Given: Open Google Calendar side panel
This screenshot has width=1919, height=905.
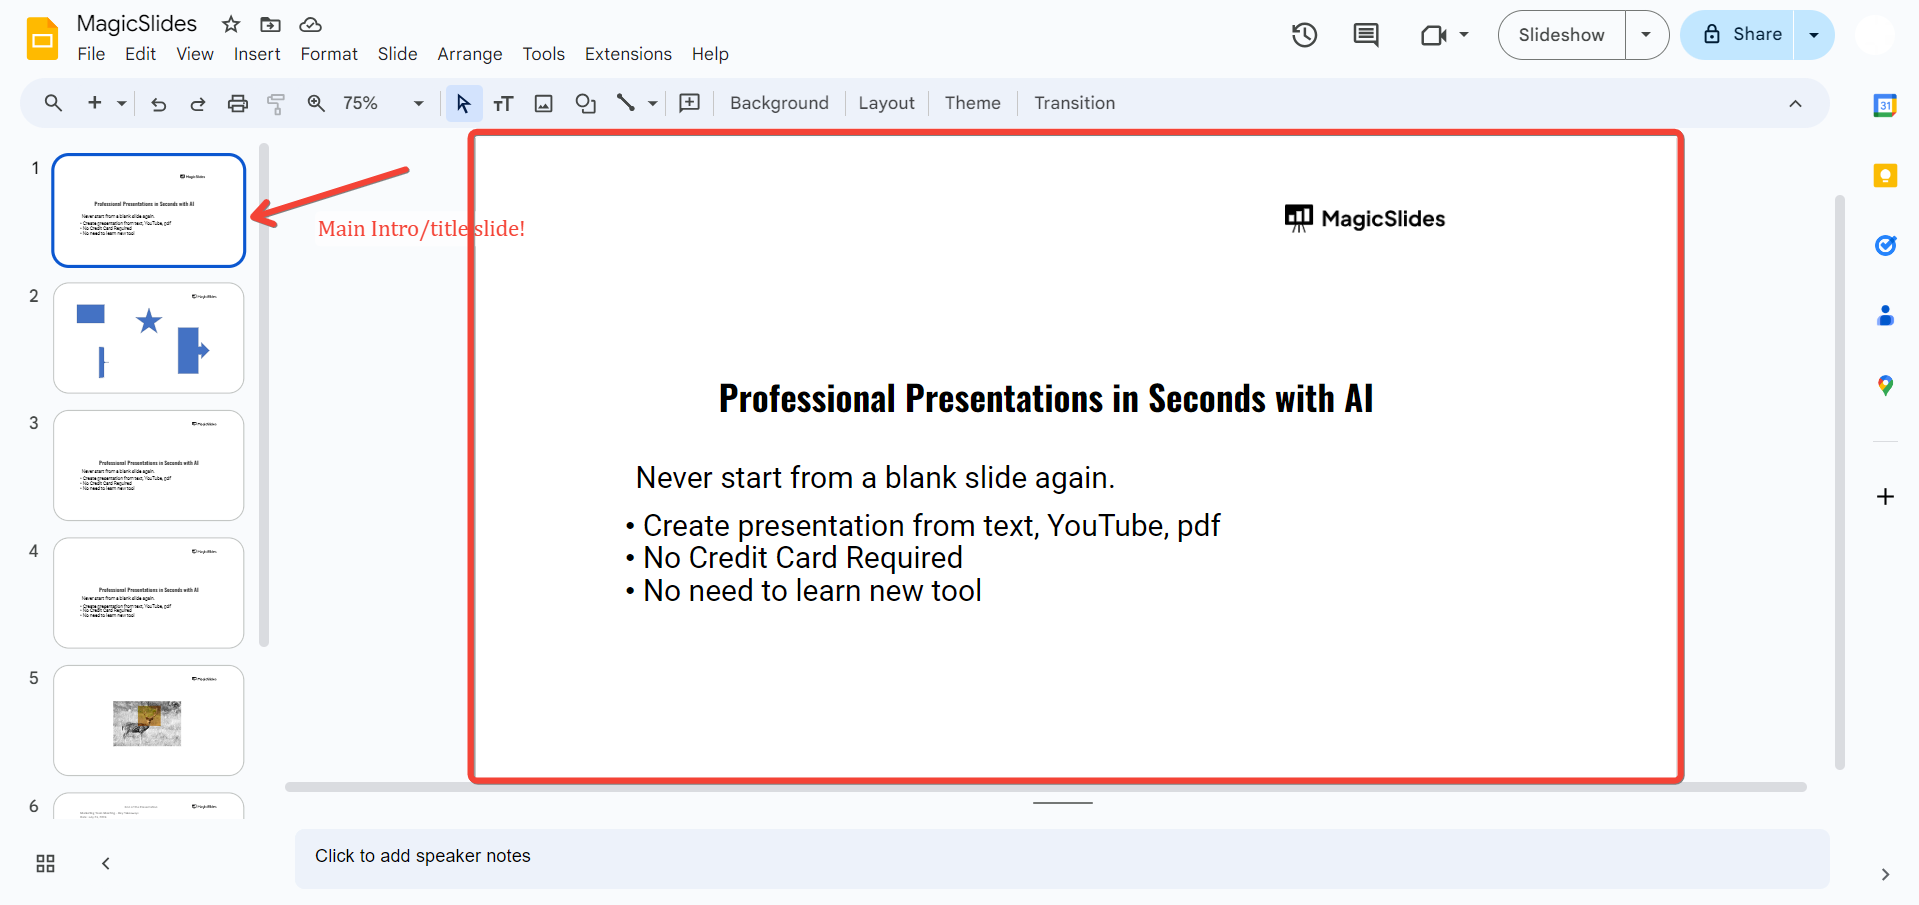Looking at the screenshot, I should coord(1885,105).
